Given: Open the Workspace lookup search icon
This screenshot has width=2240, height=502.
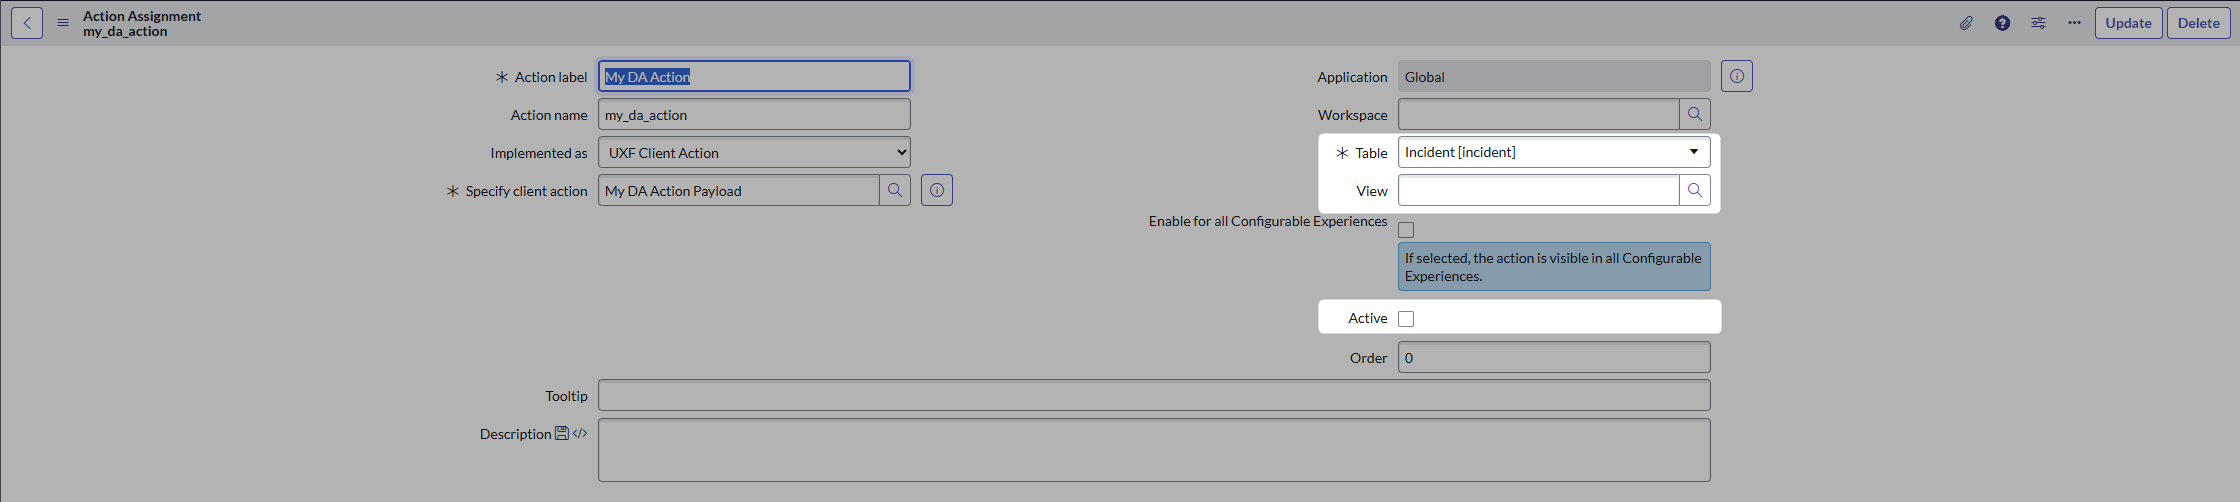Looking at the screenshot, I should (x=1695, y=114).
